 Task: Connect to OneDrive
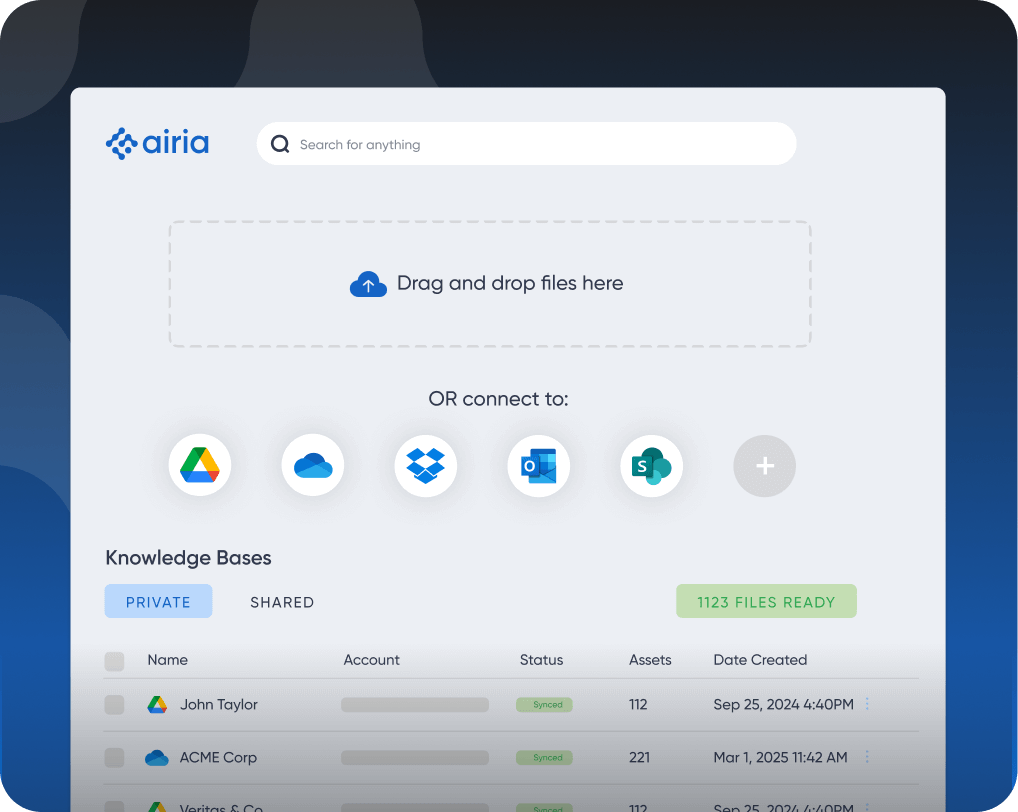point(313,465)
